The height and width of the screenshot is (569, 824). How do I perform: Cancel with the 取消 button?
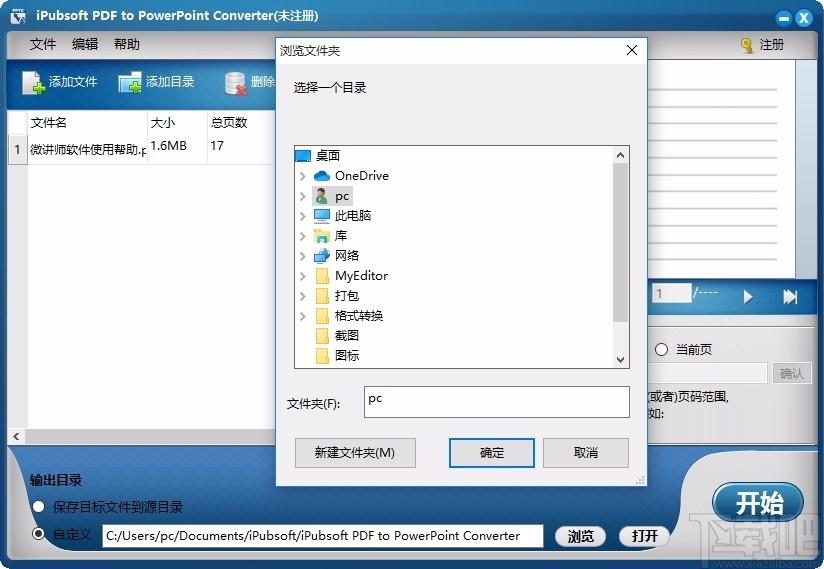[585, 453]
